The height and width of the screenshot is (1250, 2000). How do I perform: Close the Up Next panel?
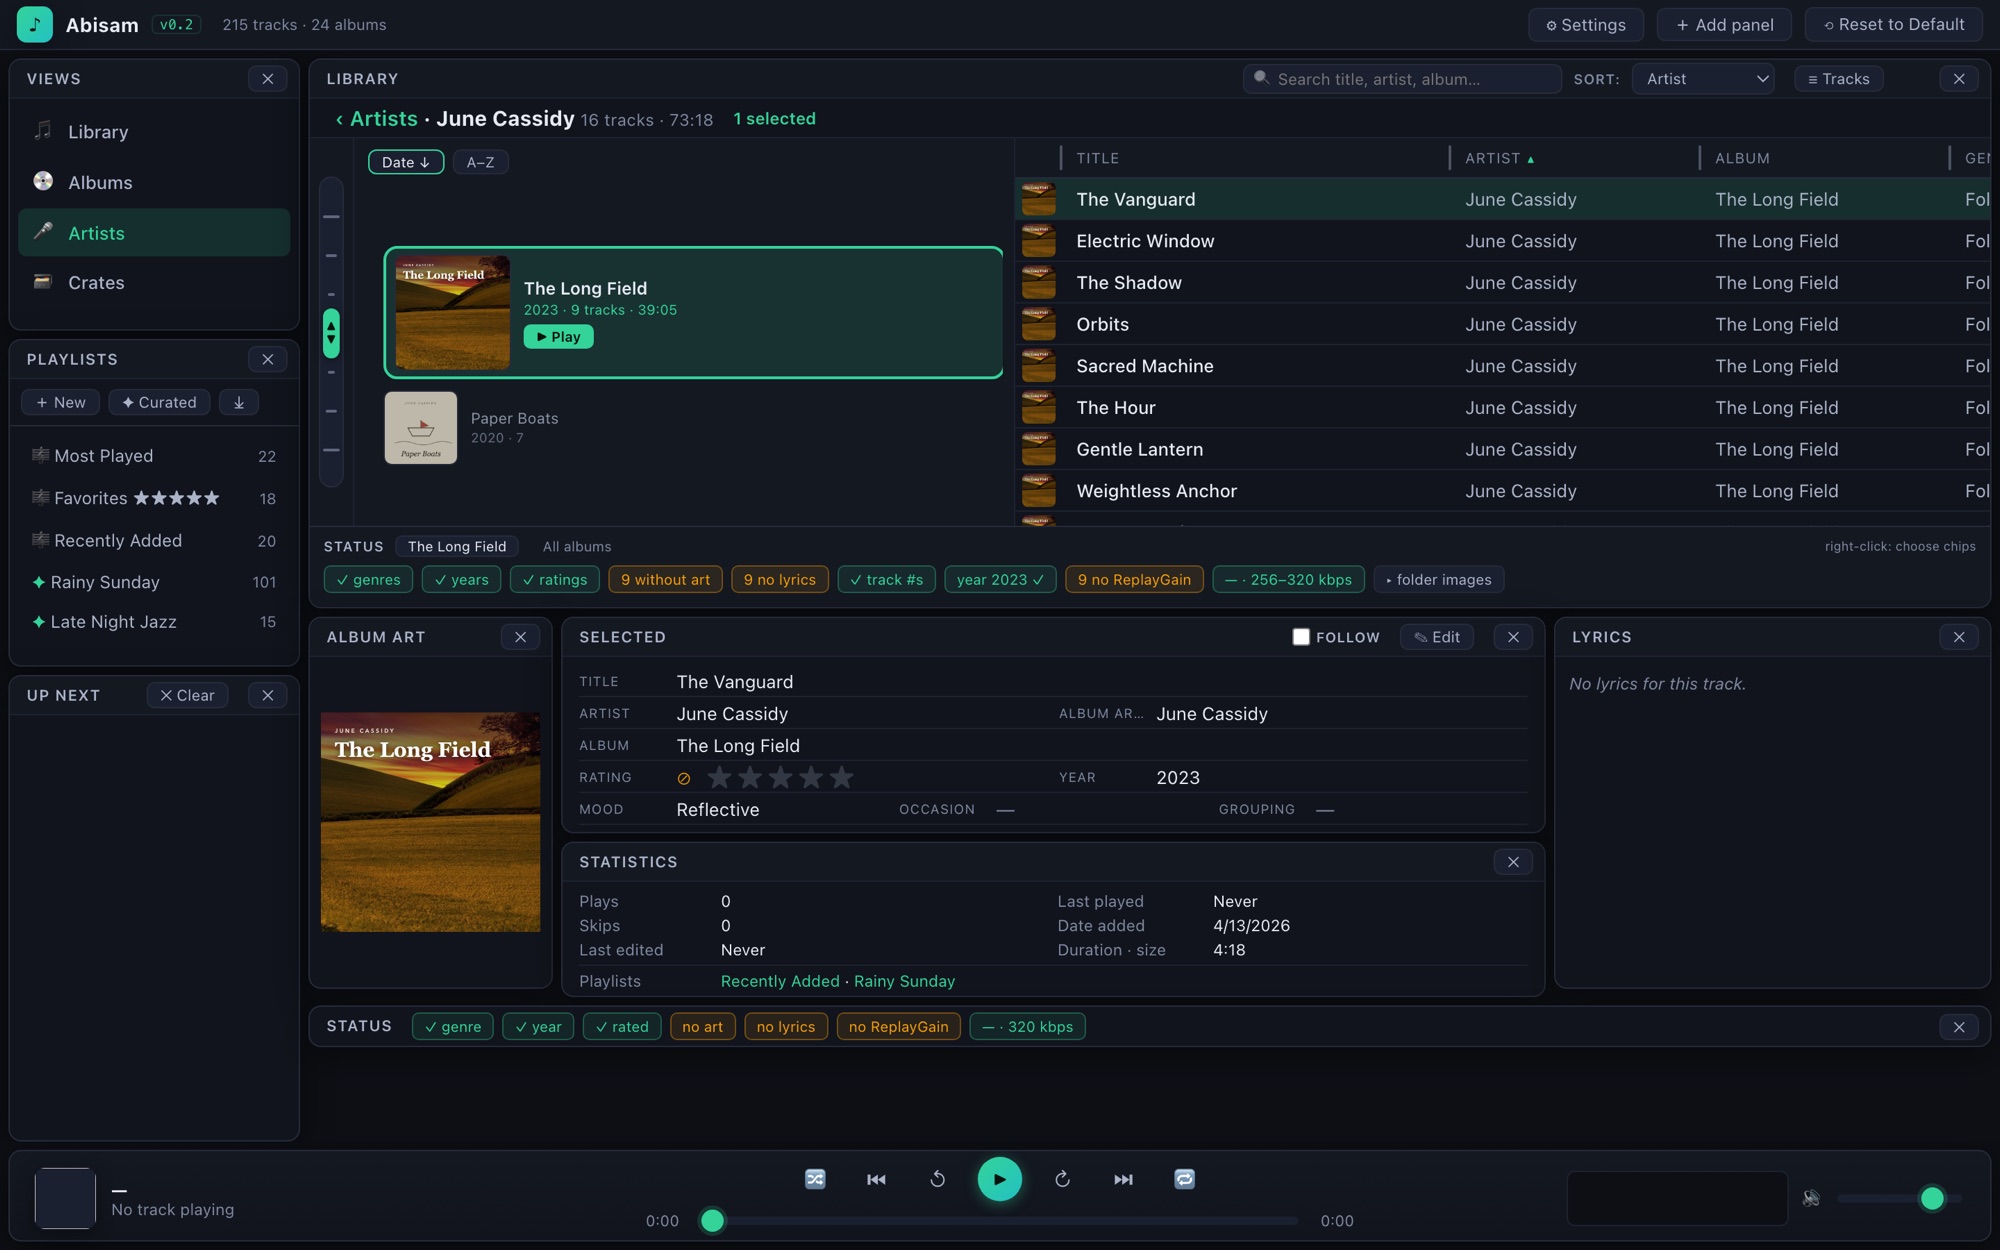click(x=267, y=695)
